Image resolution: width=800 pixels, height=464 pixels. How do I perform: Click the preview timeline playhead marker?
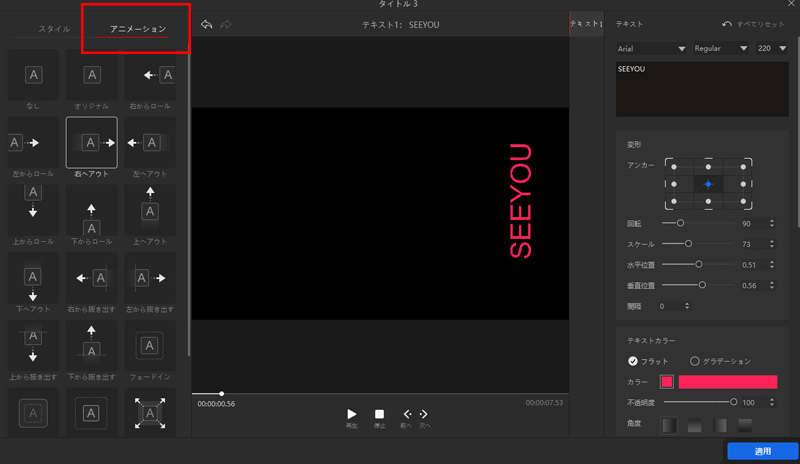click(221, 394)
